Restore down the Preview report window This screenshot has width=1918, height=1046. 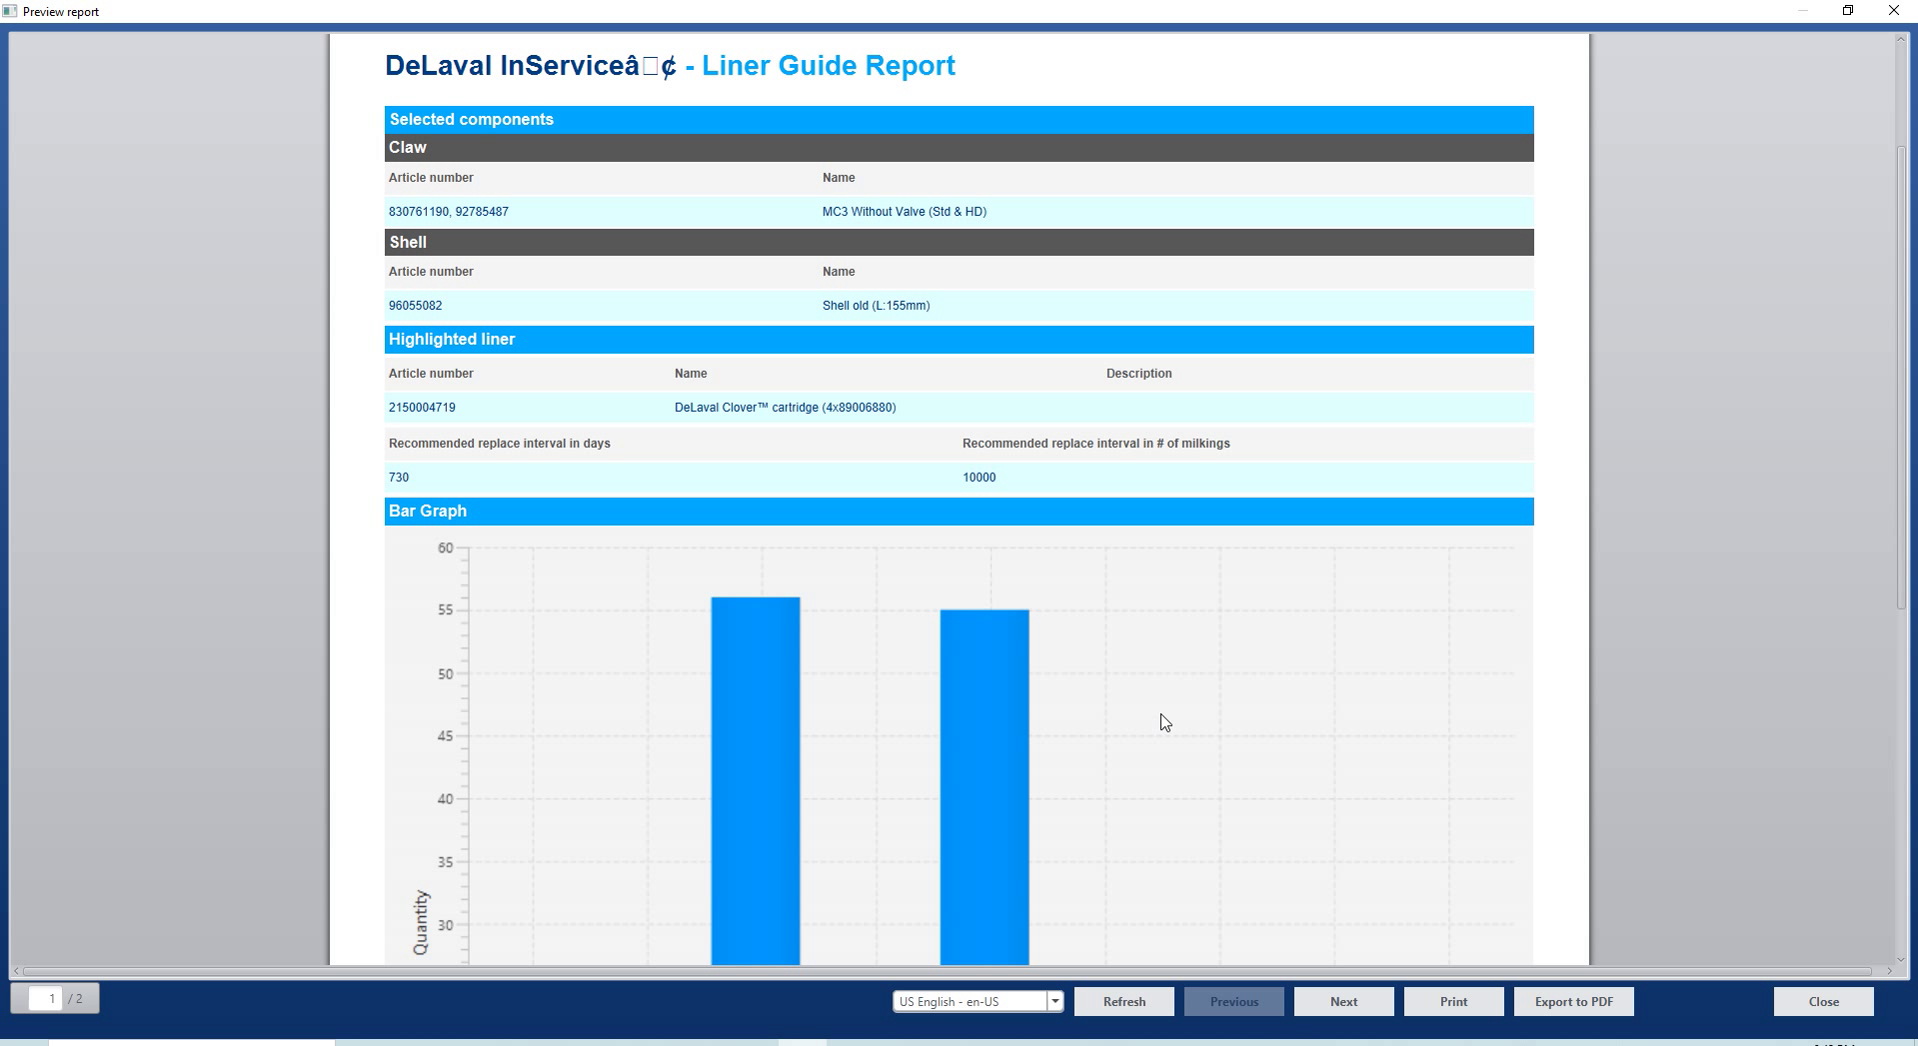click(x=1848, y=11)
